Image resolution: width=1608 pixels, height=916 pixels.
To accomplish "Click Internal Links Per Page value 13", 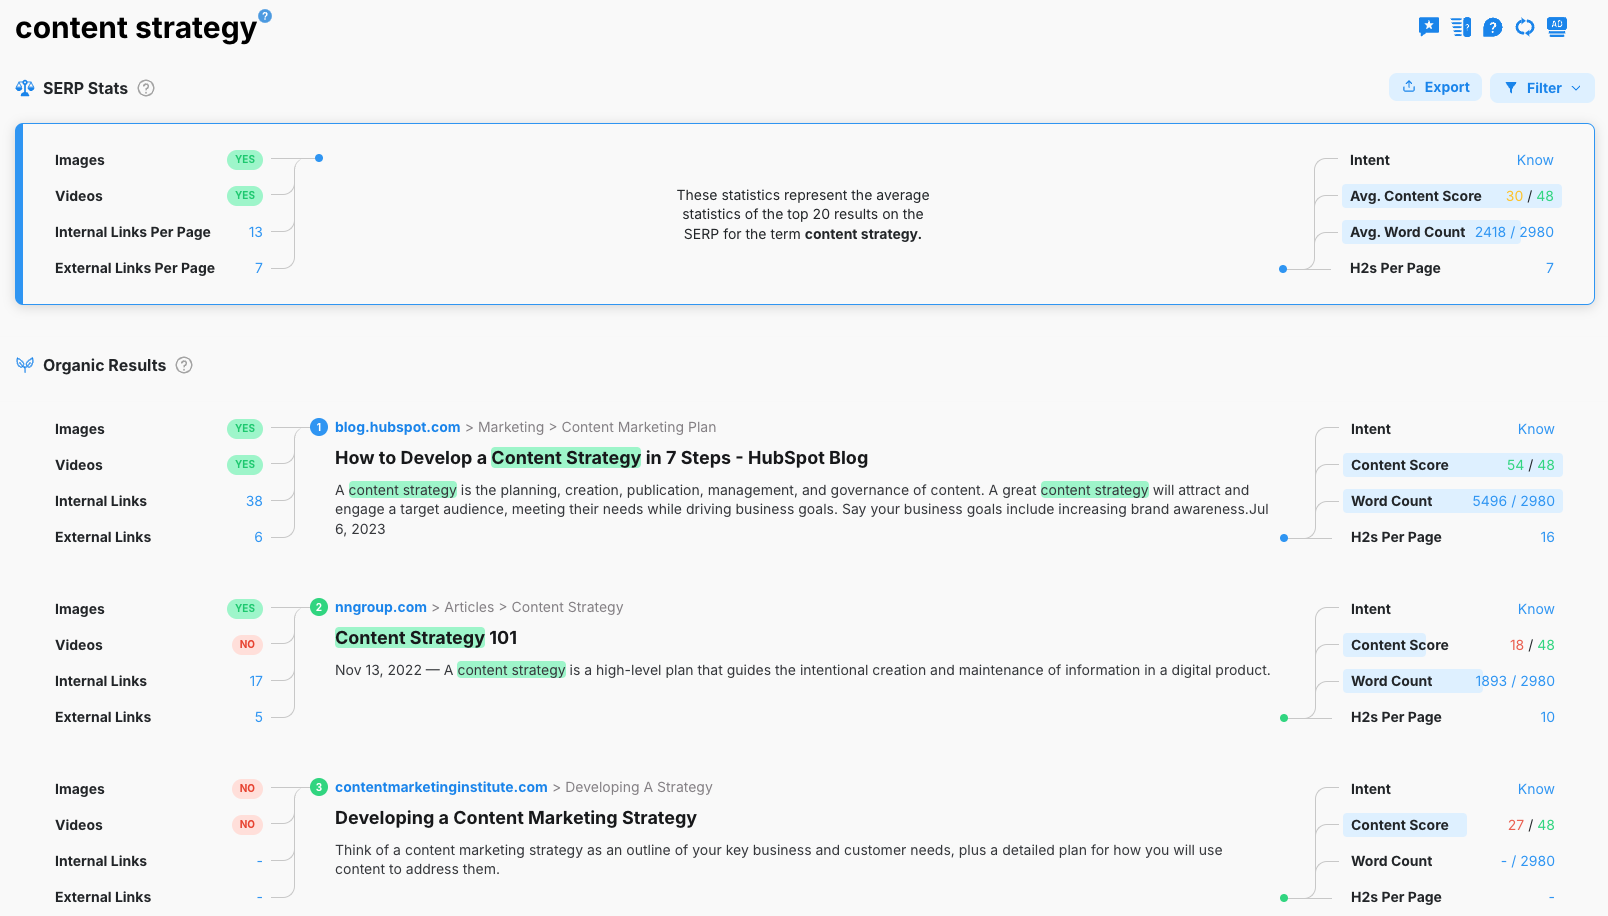I will (x=256, y=232).
